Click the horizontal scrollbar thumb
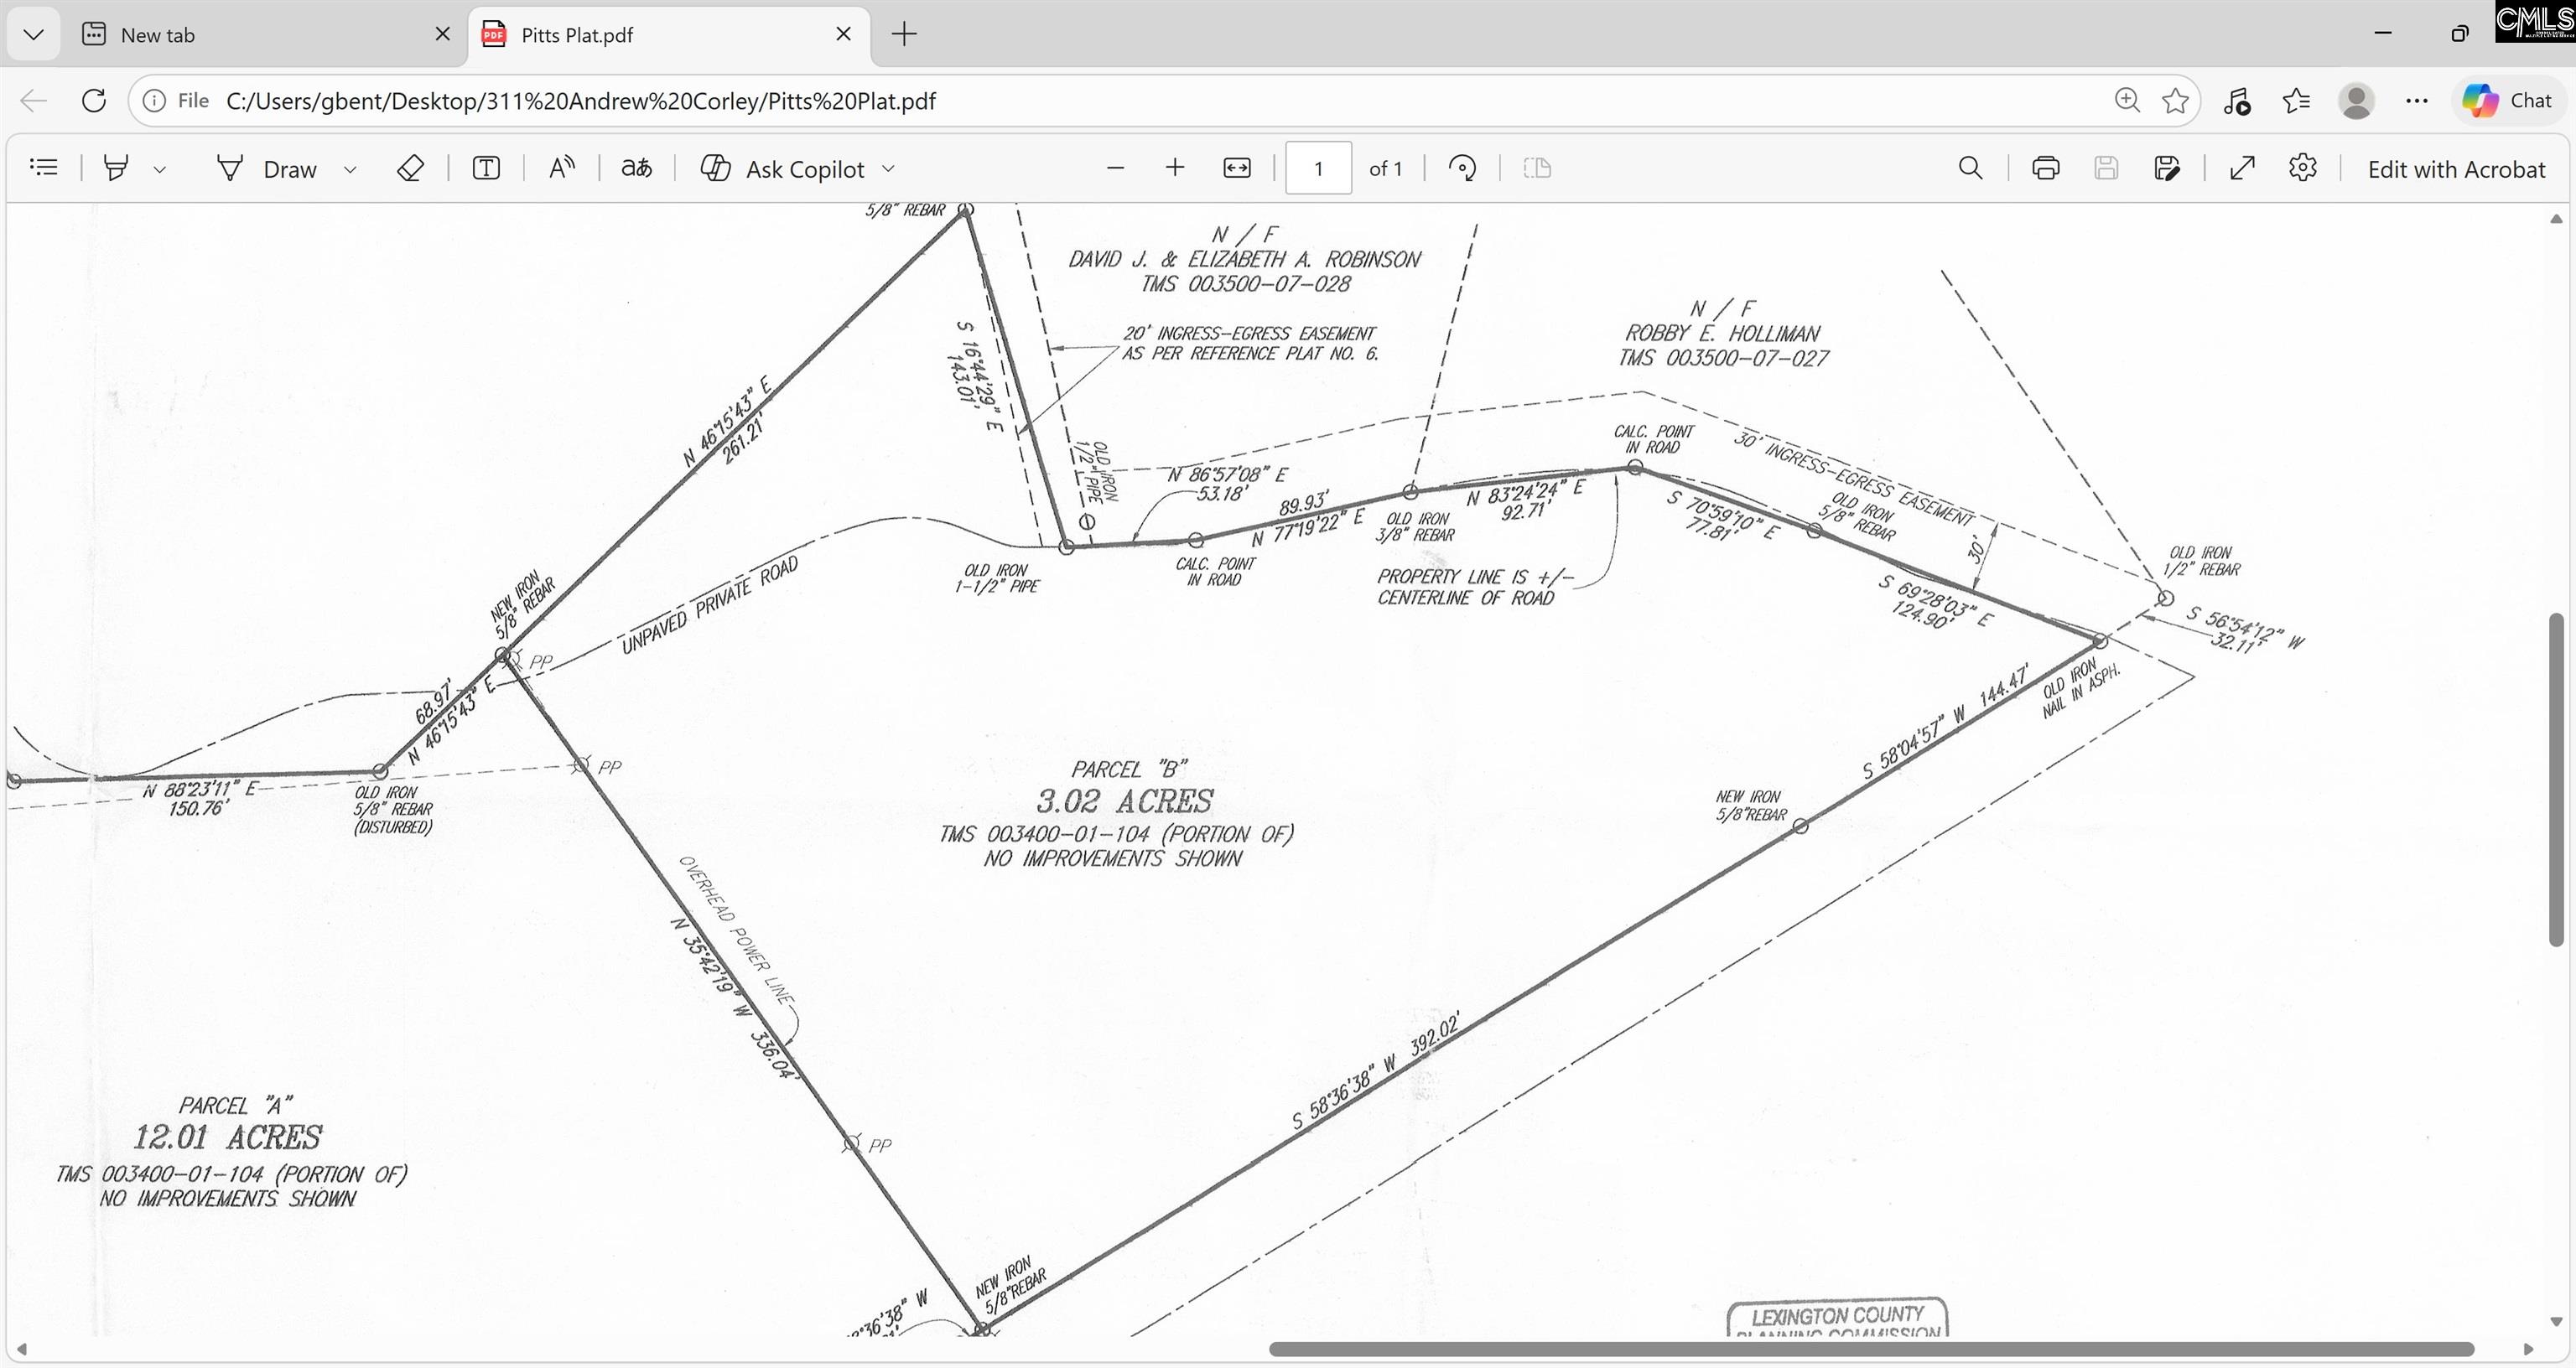 [1871, 1349]
